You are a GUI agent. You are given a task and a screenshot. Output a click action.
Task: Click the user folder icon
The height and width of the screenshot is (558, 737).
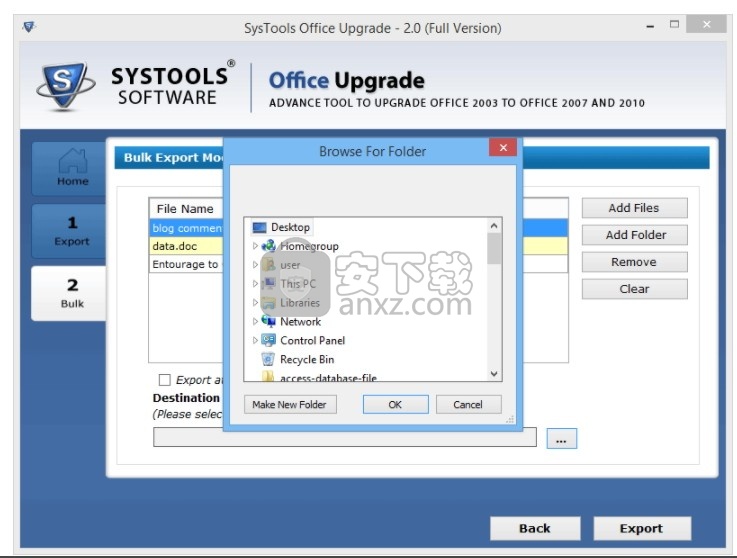coord(268,265)
